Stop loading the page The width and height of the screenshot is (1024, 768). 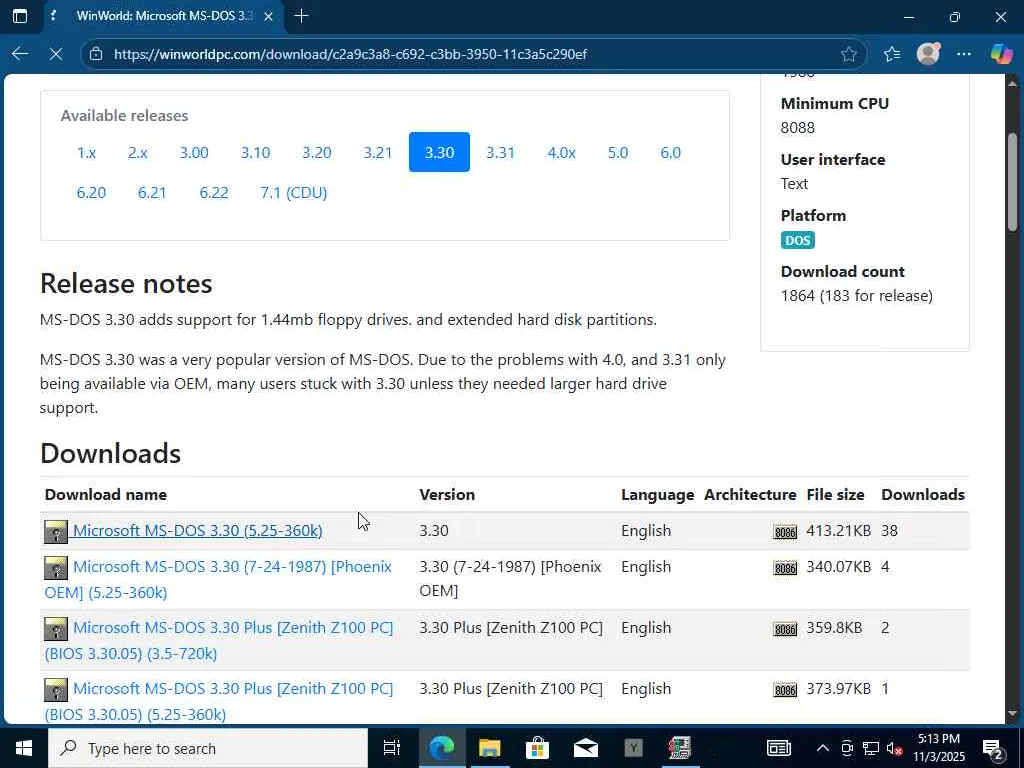pos(56,54)
